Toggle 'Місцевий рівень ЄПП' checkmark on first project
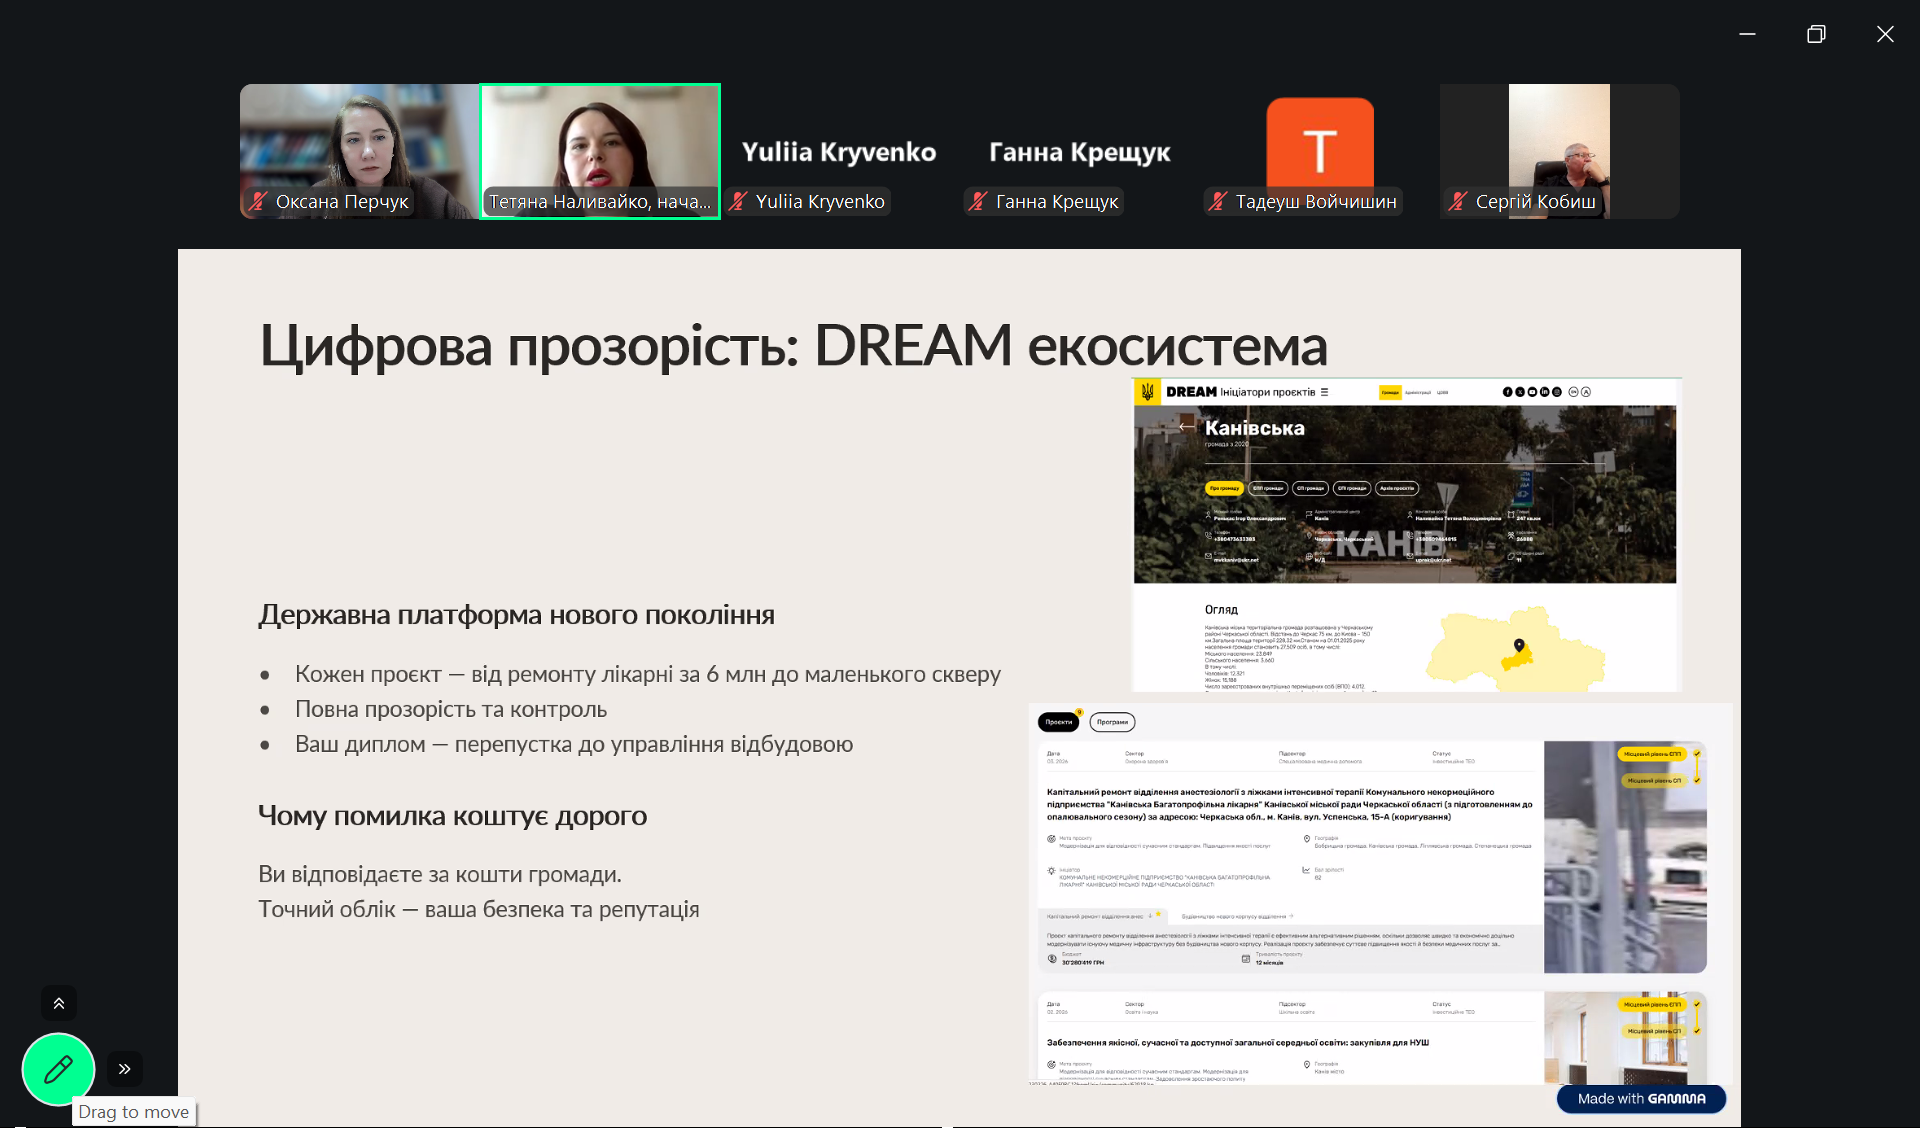This screenshot has height=1128, width=1920. tap(1697, 754)
